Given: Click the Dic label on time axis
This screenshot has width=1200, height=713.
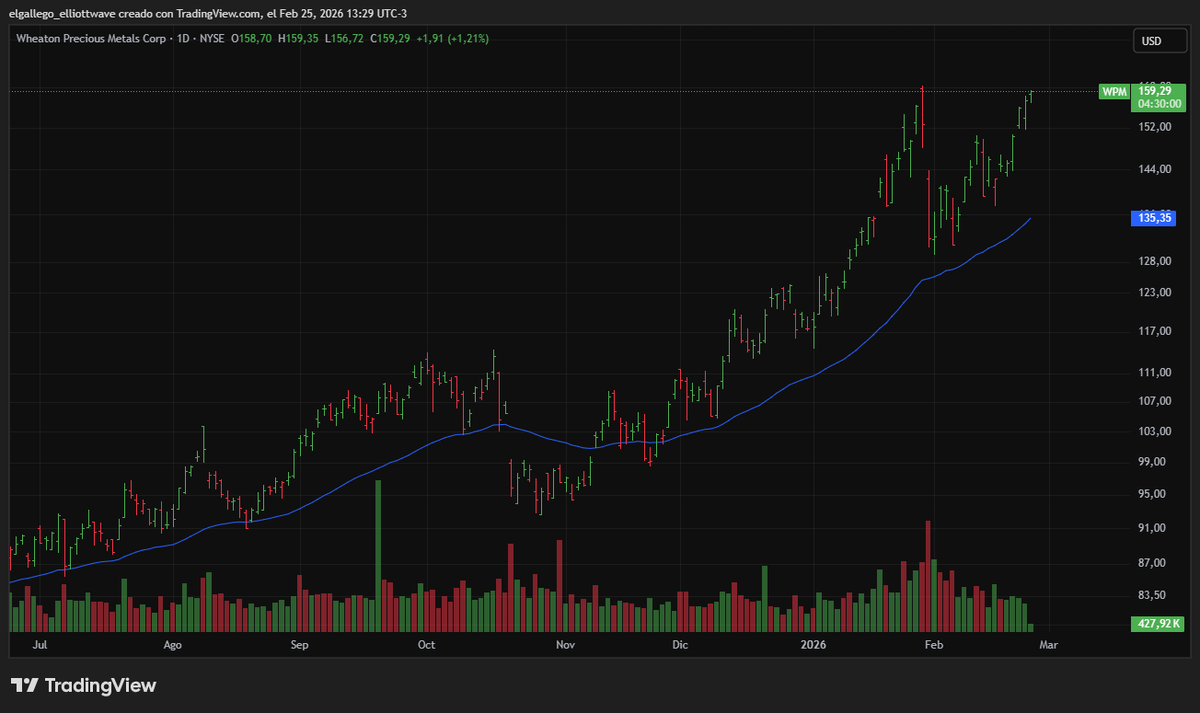Looking at the screenshot, I should coord(681,645).
